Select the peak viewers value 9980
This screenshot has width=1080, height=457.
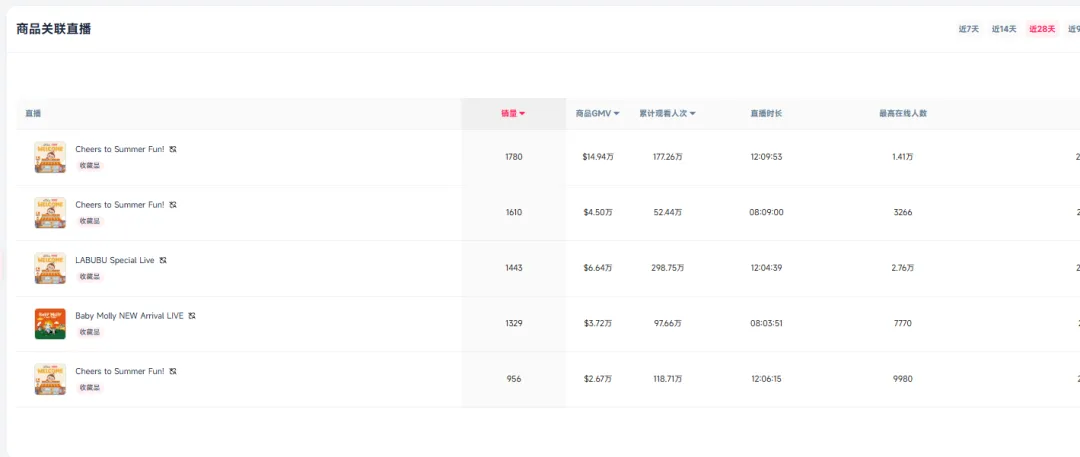pos(902,379)
